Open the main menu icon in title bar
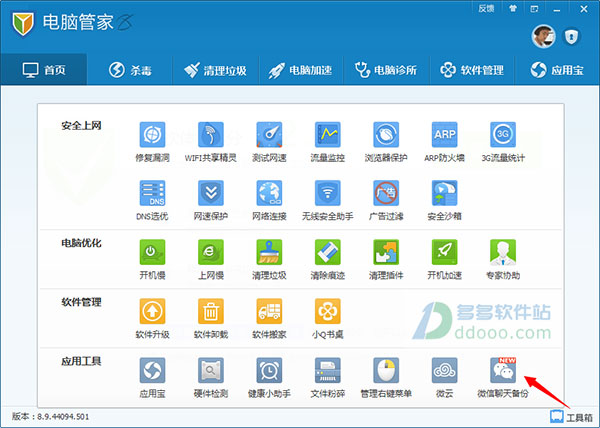 (x=534, y=9)
